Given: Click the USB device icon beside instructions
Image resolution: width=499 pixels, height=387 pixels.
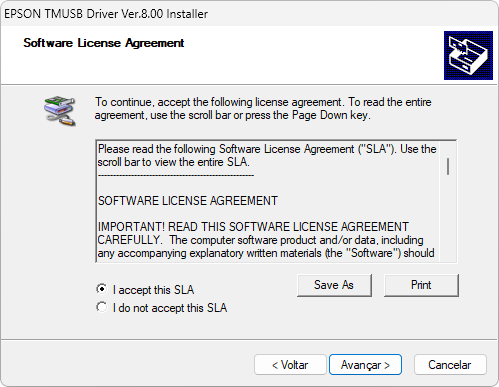Looking at the screenshot, I should pyautogui.click(x=60, y=111).
